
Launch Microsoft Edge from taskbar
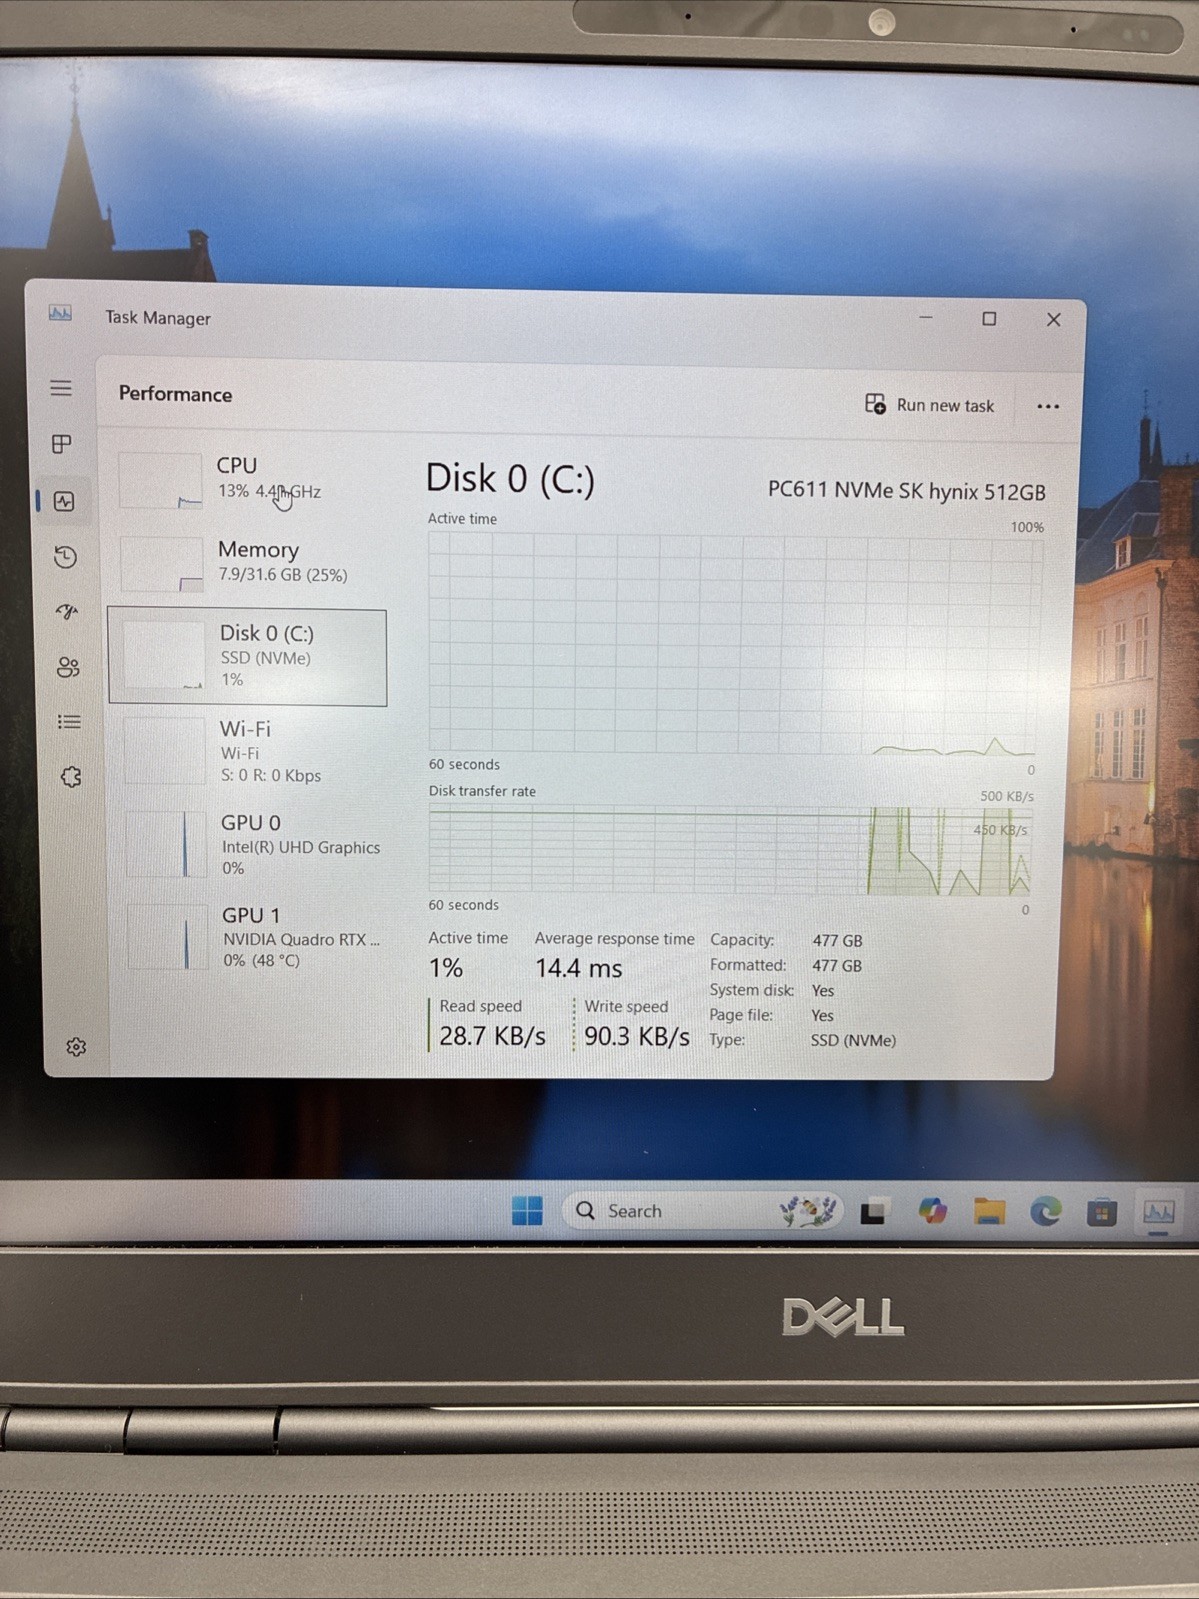[1046, 1212]
